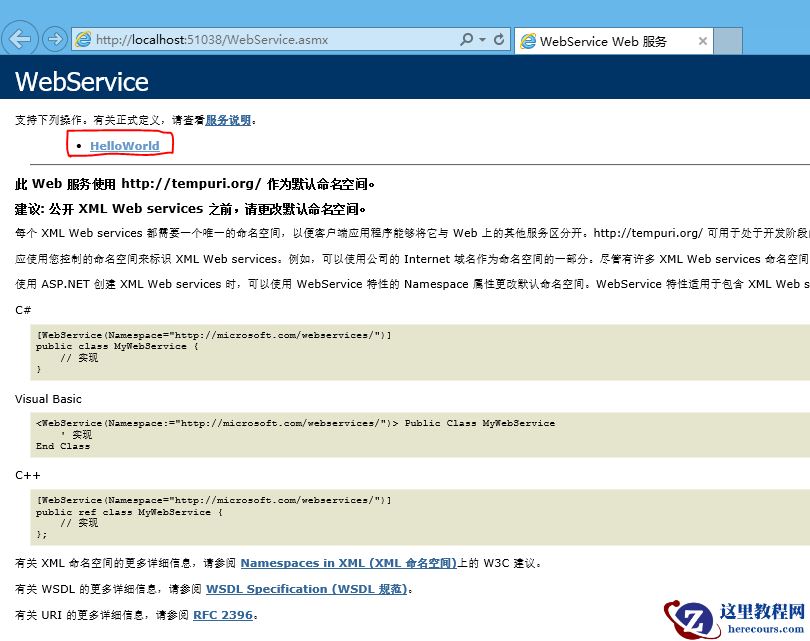The height and width of the screenshot is (641, 810).
Task: Click the C# label above code sample
Action: [23, 310]
